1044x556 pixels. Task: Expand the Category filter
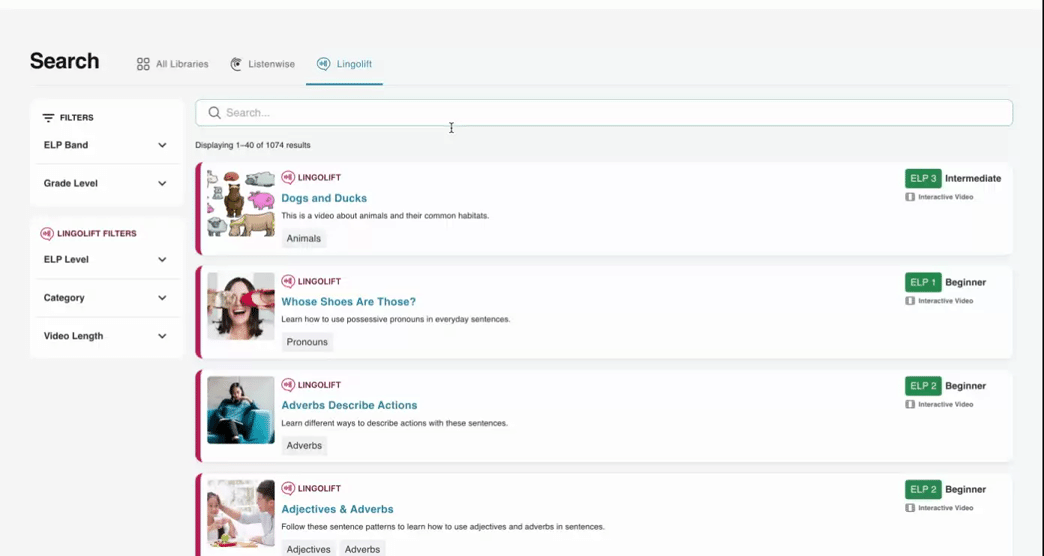(162, 298)
